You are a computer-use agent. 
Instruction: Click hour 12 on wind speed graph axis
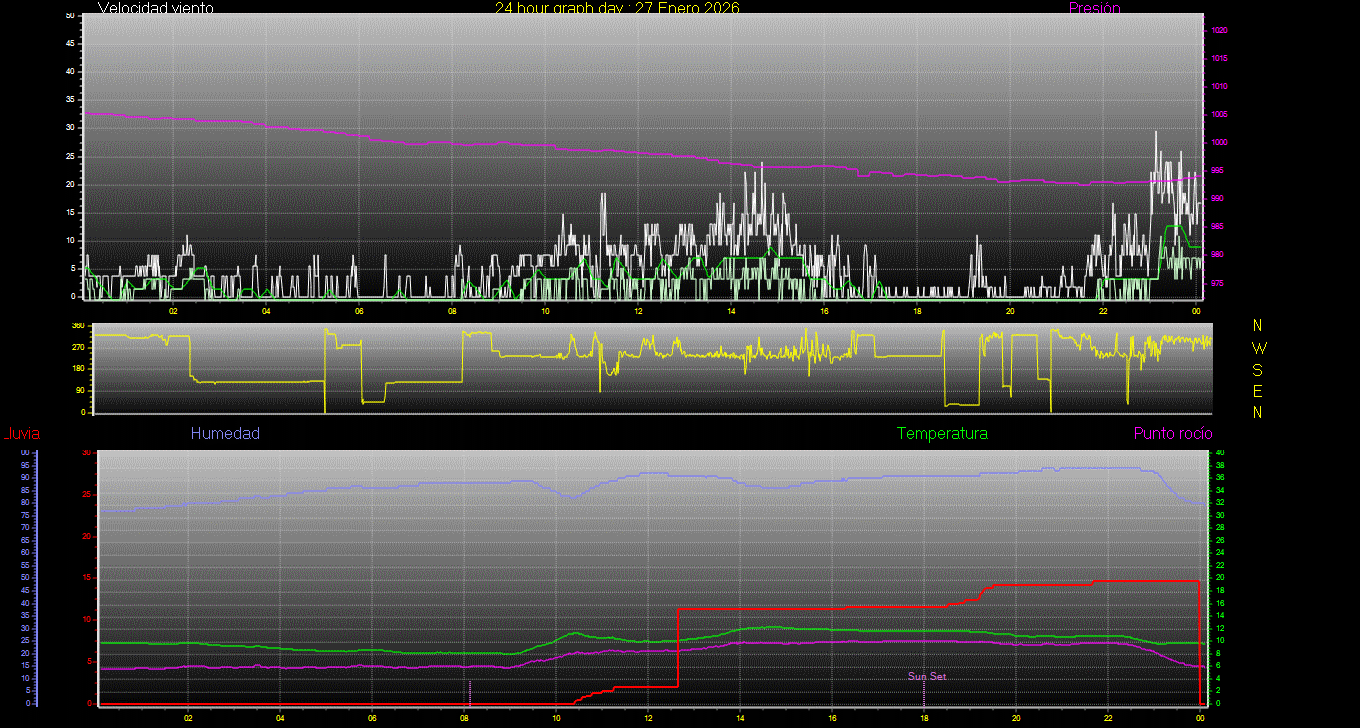click(638, 311)
